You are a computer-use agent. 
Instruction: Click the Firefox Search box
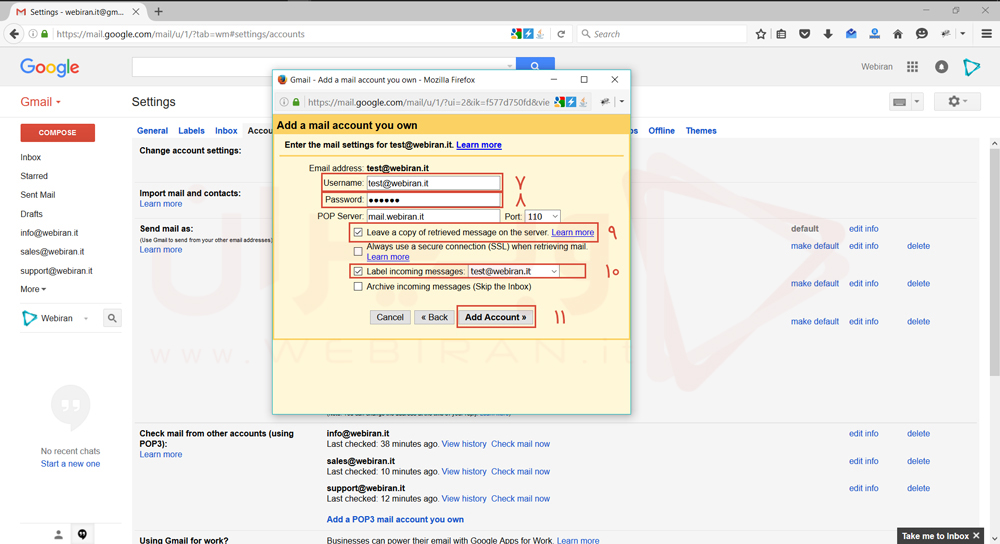[x=662, y=34]
